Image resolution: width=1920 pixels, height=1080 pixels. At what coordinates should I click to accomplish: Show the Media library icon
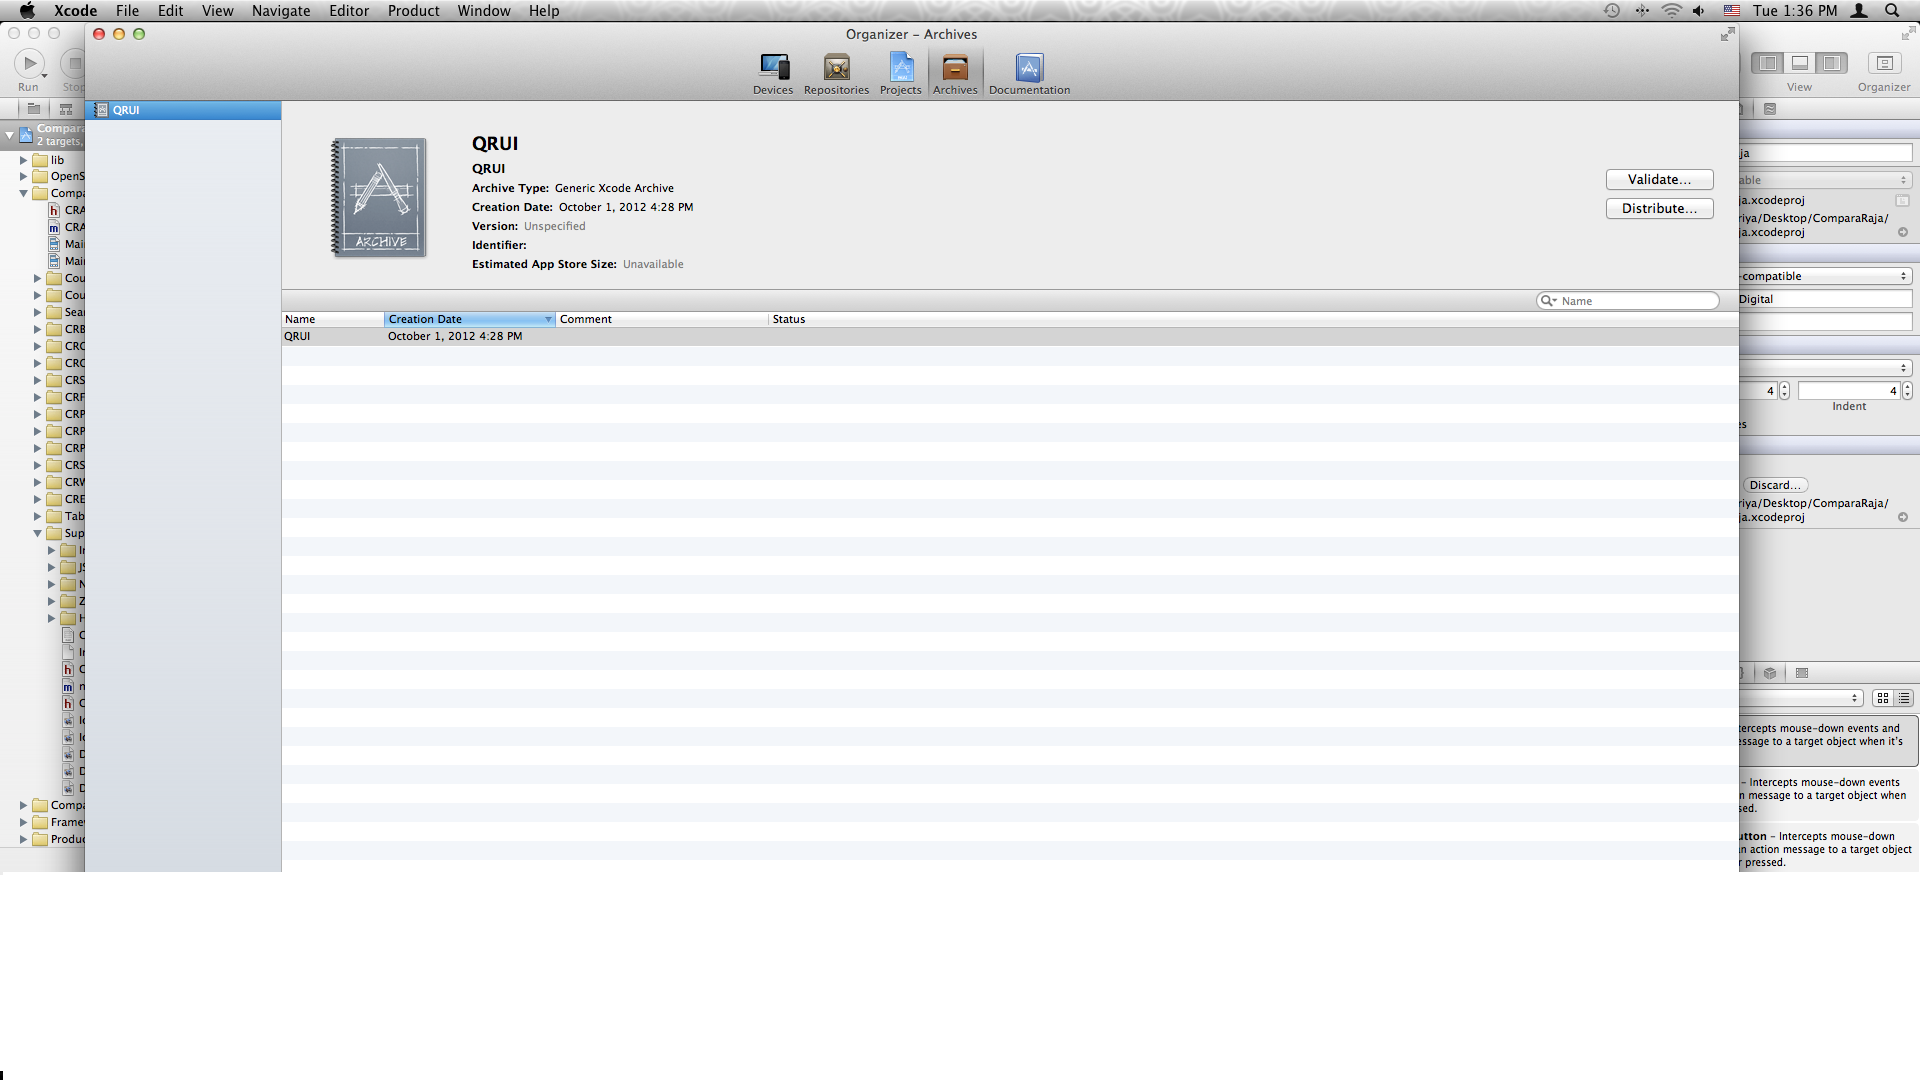coord(1802,673)
